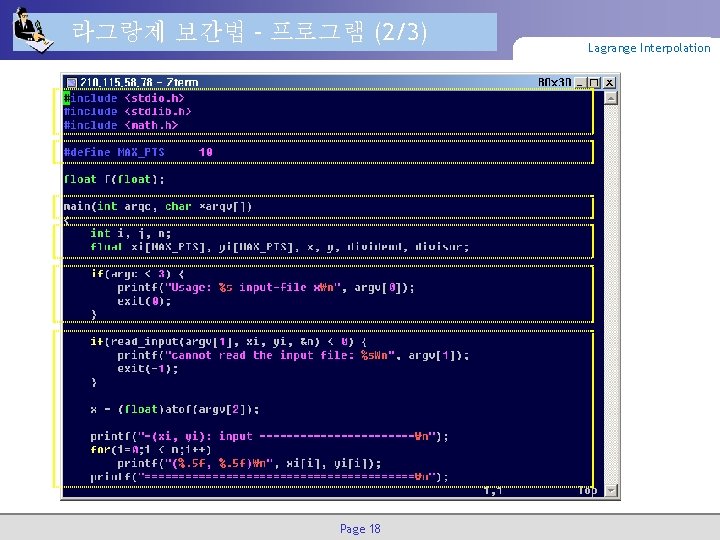Click the 'Usage: %s input-file x' printf line
This screenshot has width=720, height=540.
pos(266,288)
